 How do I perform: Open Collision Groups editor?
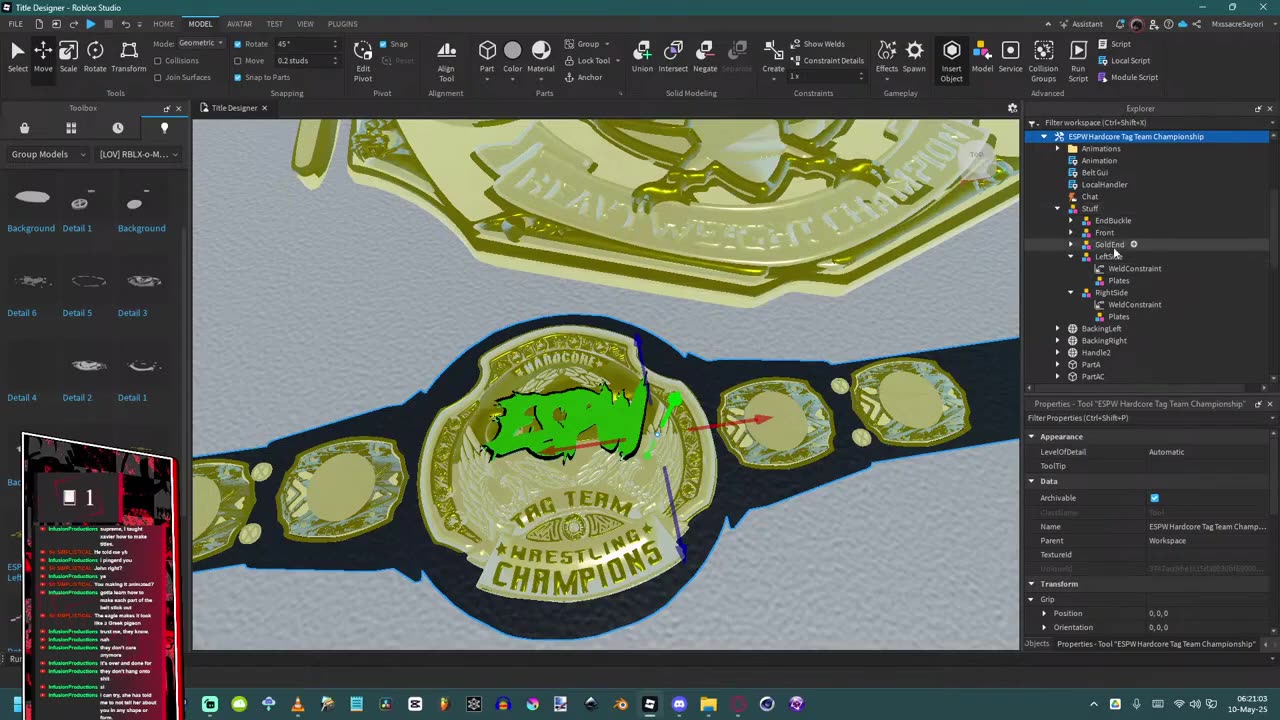pyautogui.click(x=1043, y=60)
